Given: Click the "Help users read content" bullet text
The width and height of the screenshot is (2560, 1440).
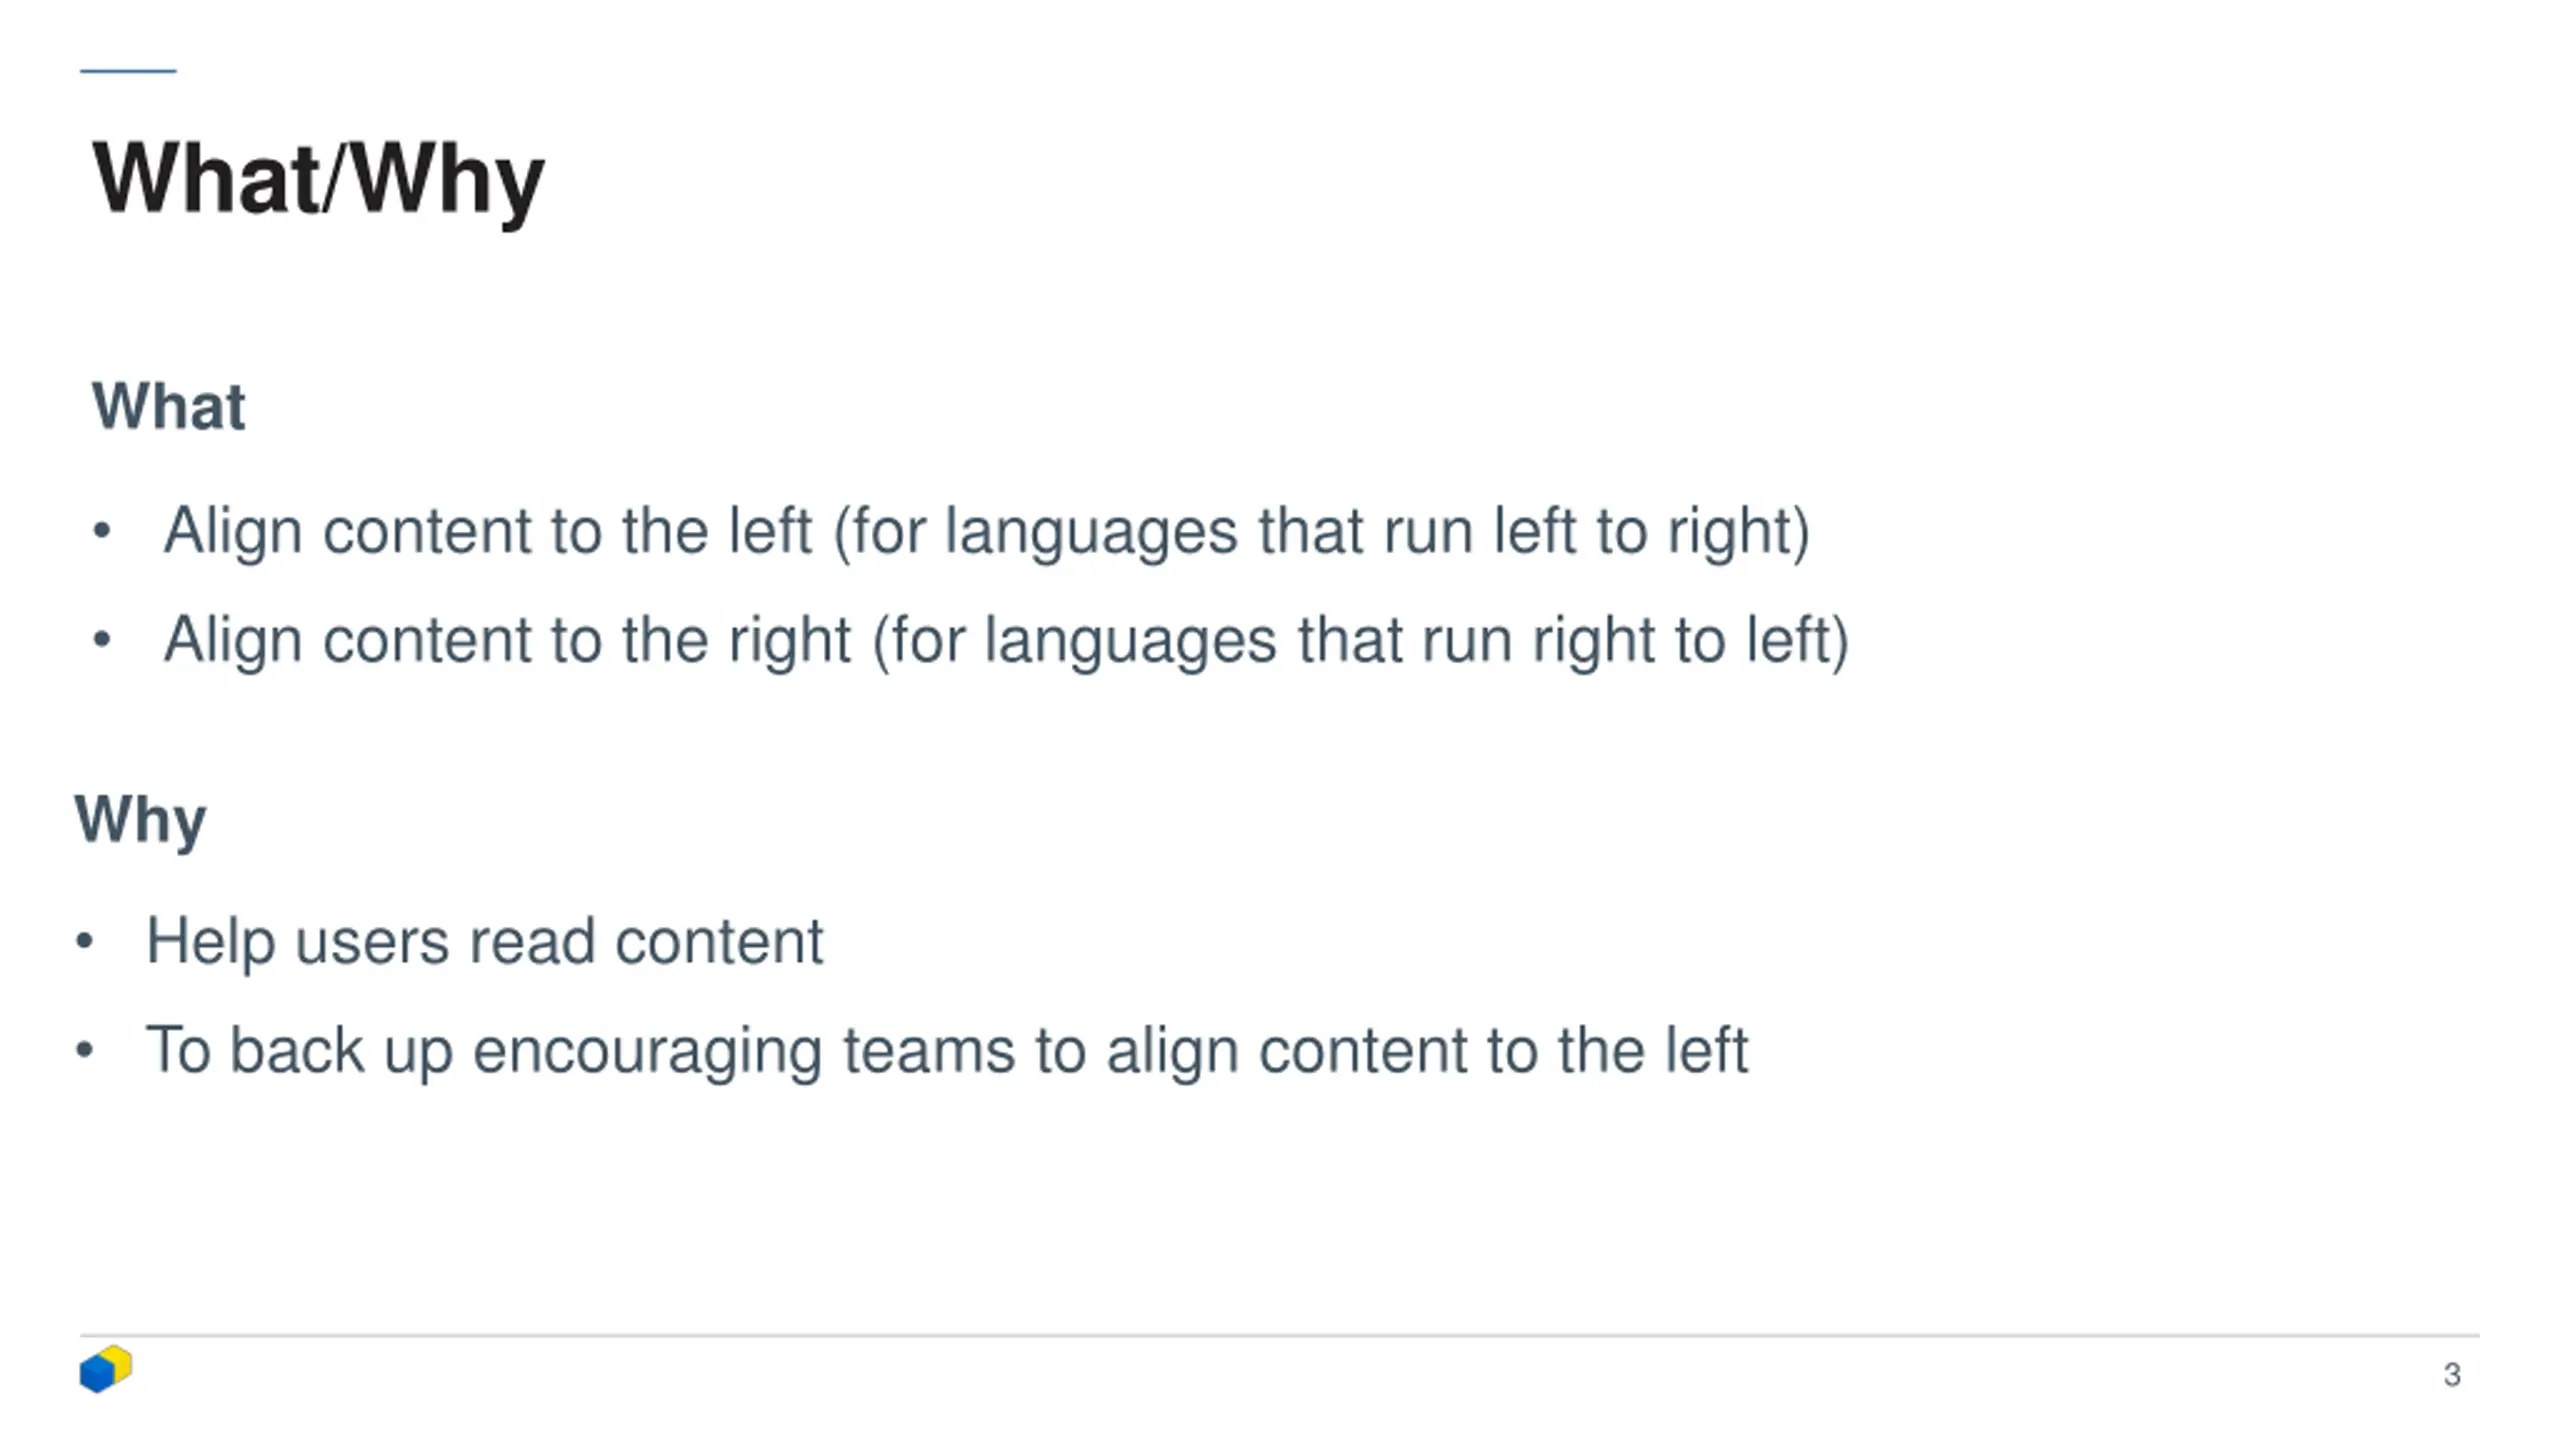Looking at the screenshot, I should click(x=485, y=942).
